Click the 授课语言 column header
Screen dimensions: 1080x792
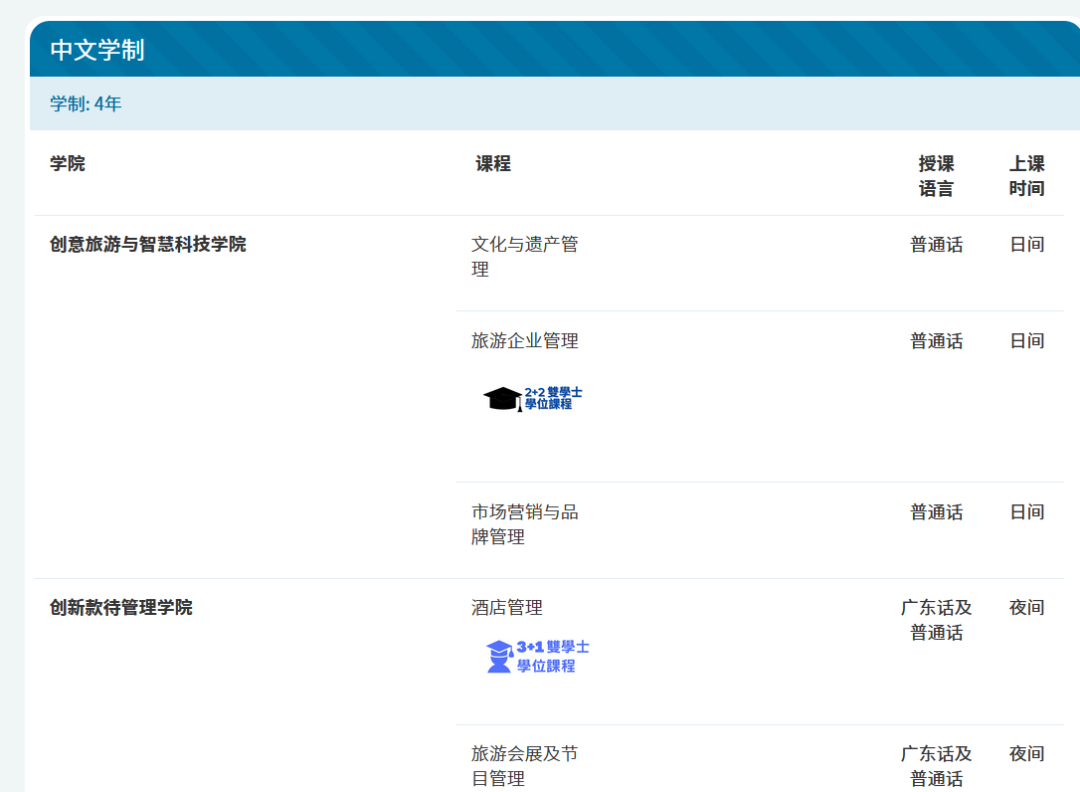point(936,176)
